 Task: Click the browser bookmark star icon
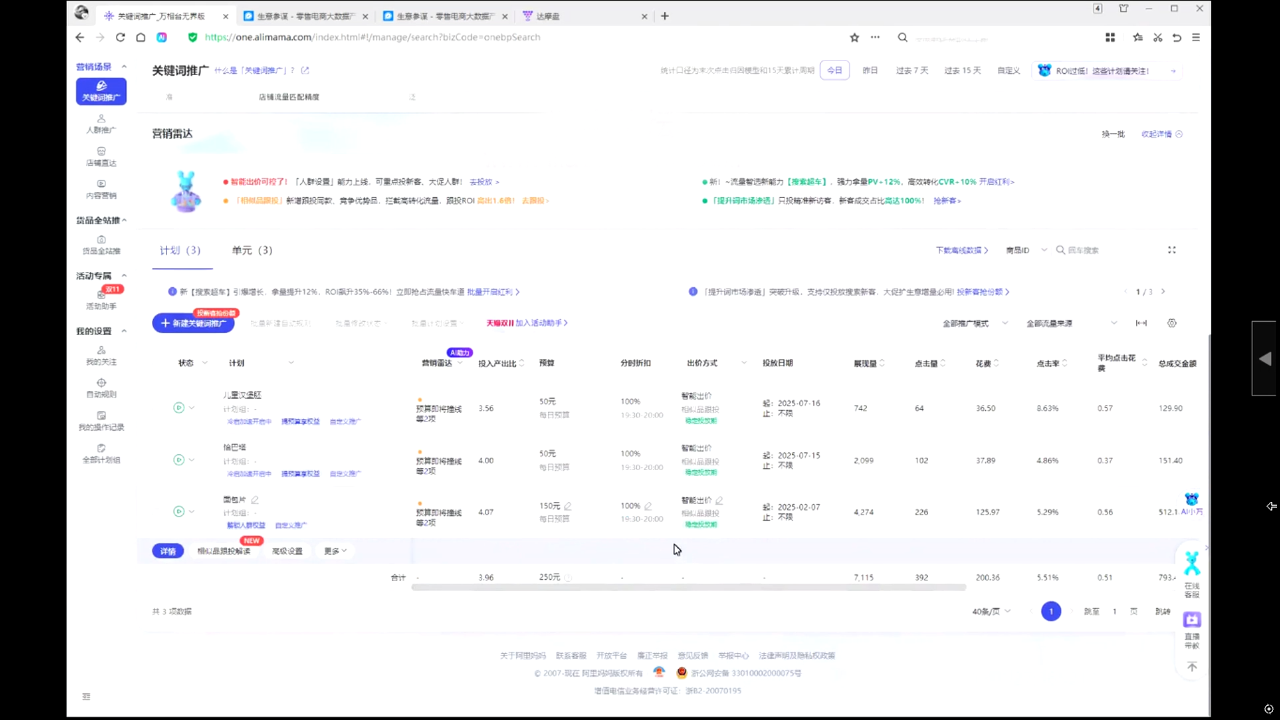point(854,38)
